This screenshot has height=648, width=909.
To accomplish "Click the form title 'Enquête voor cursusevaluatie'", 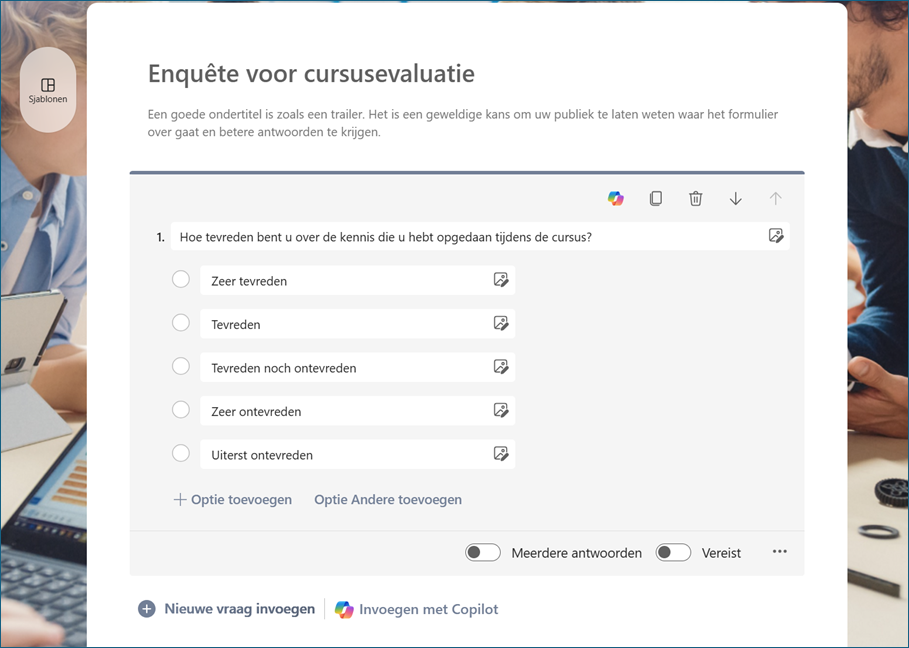I will pyautogui.click(x=311, y=74).
